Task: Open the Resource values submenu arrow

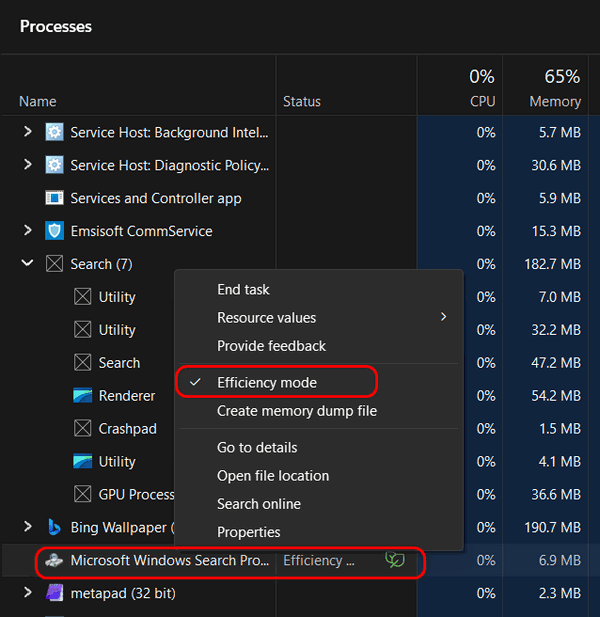Action: click(443, 317)
